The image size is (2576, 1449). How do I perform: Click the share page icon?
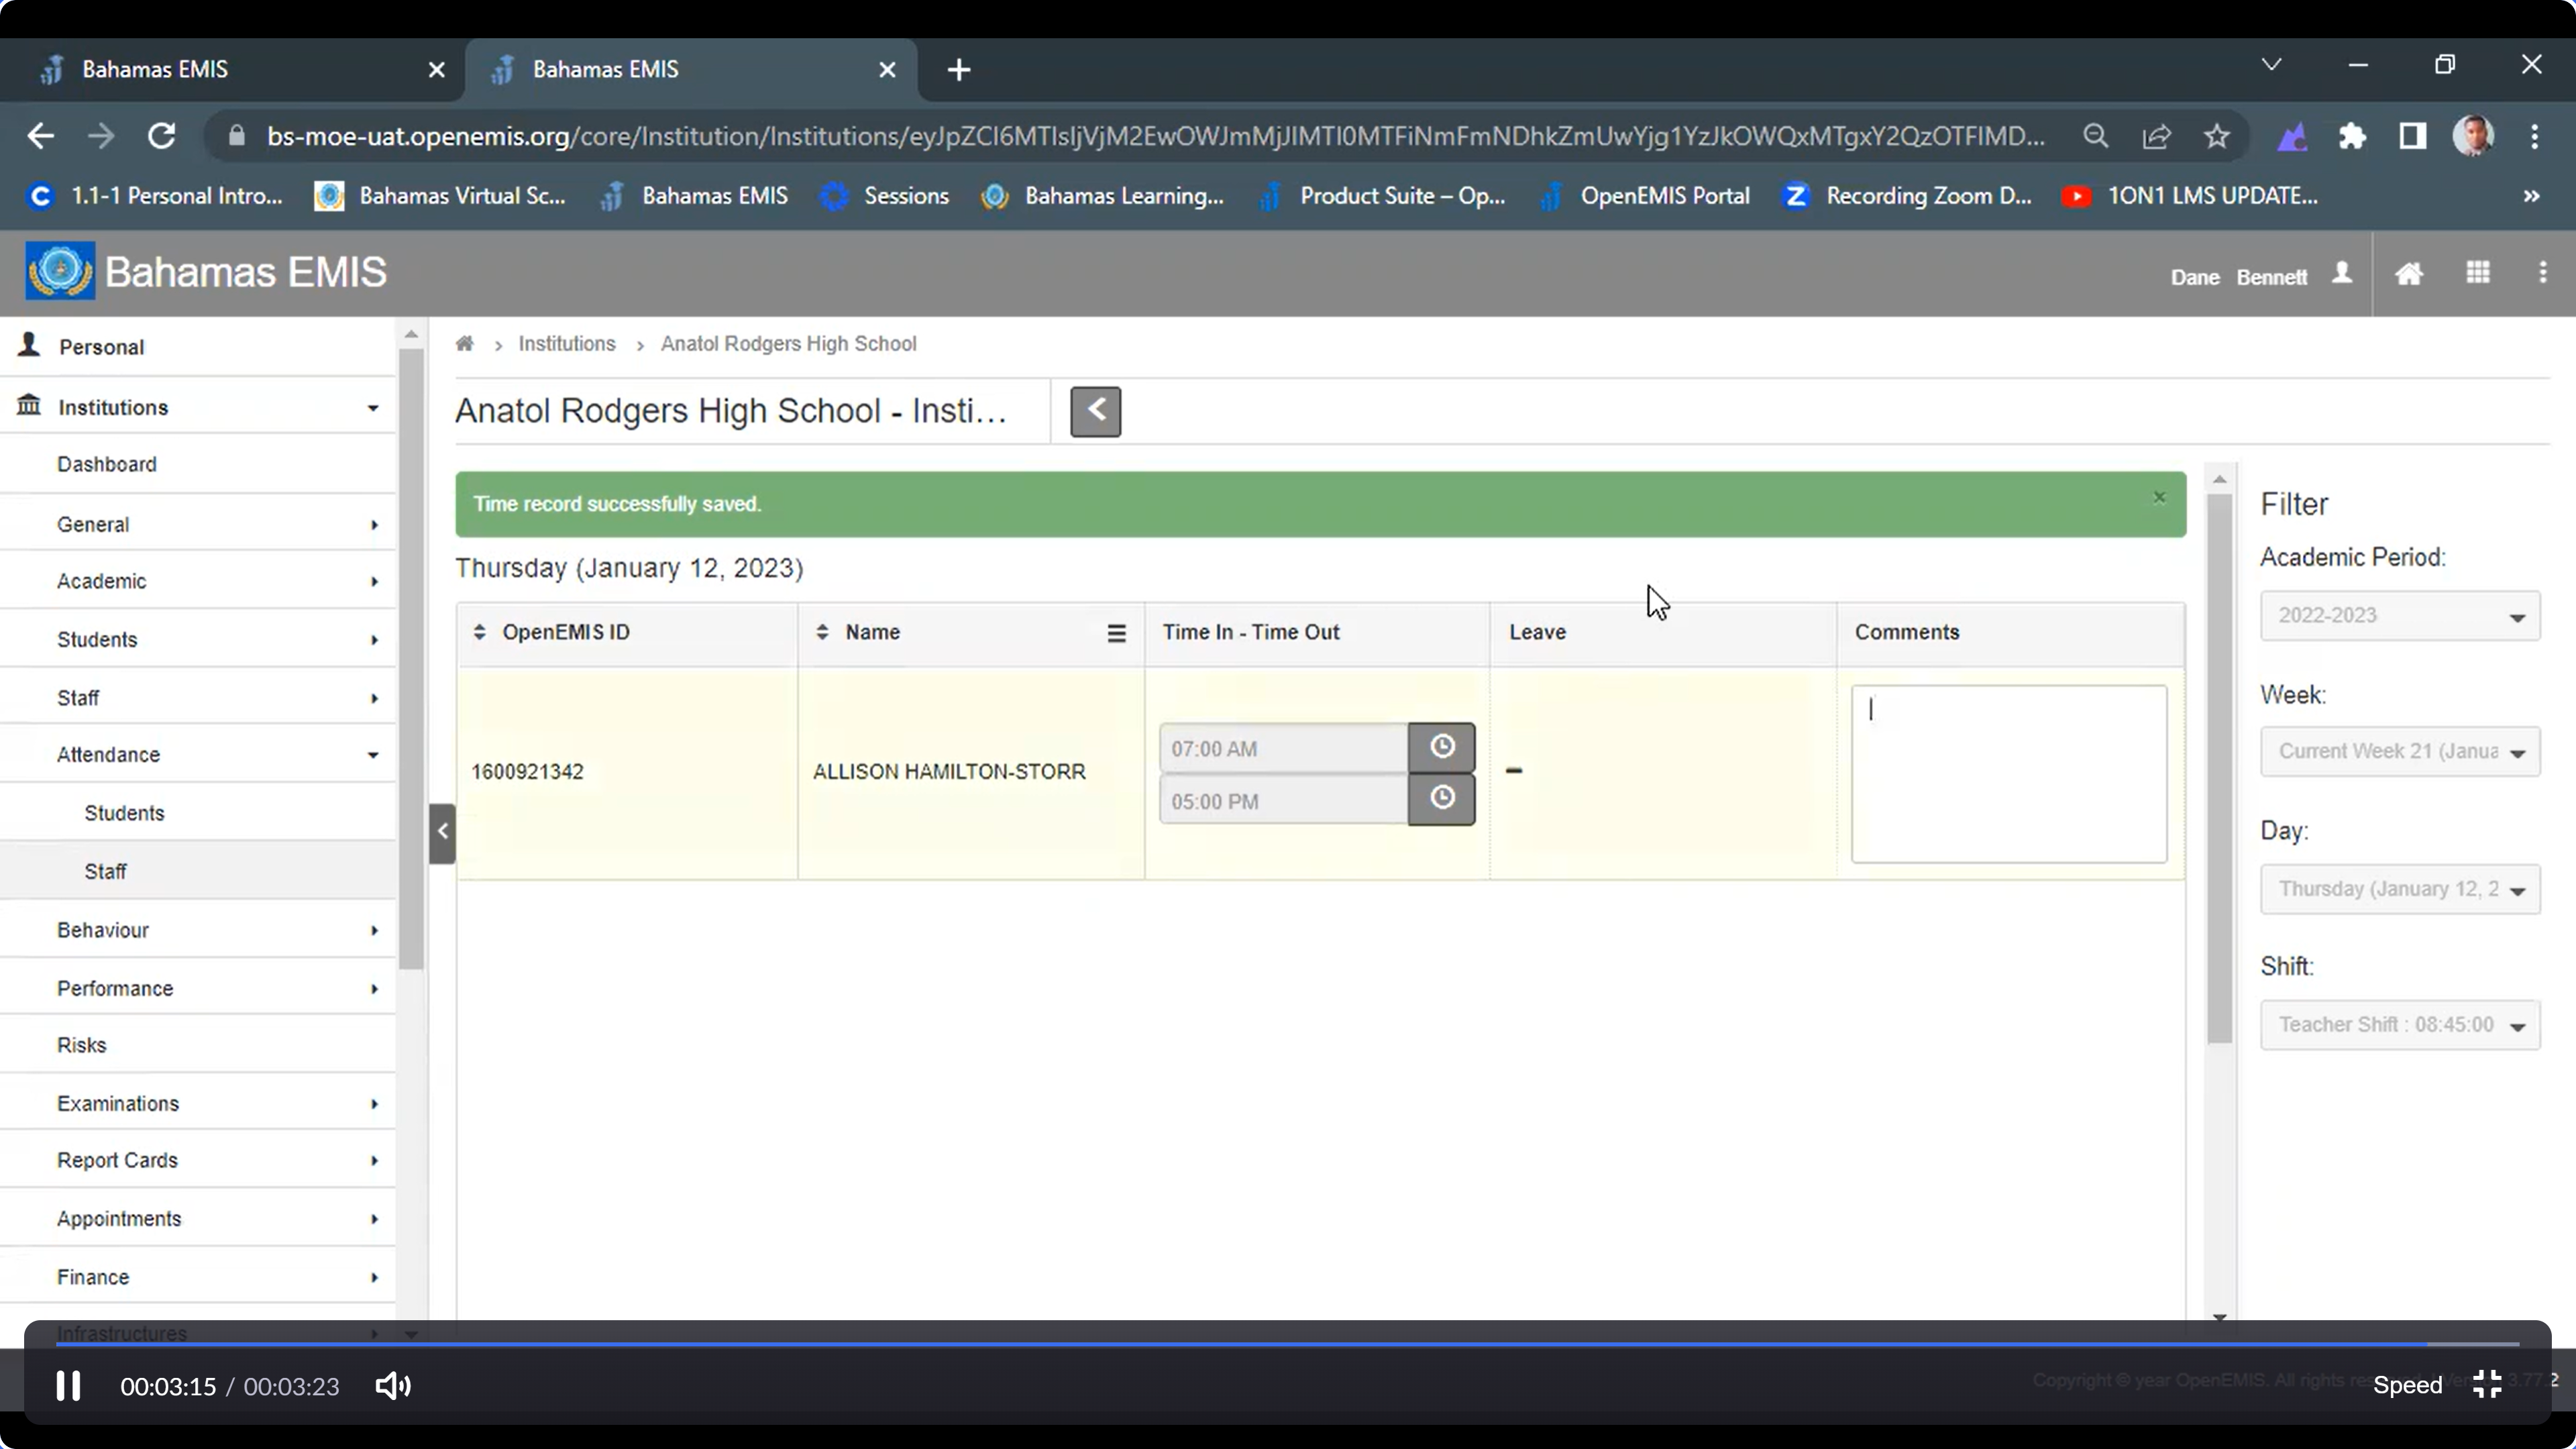(x=2157, y=136)
